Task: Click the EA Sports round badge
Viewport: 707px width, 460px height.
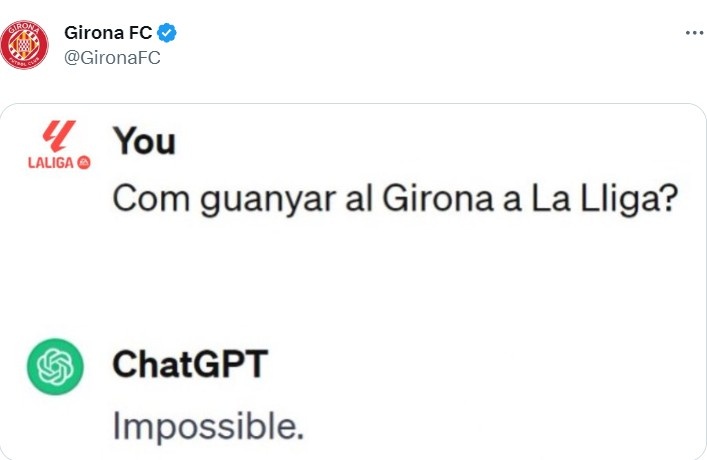Action: [84, 162]
